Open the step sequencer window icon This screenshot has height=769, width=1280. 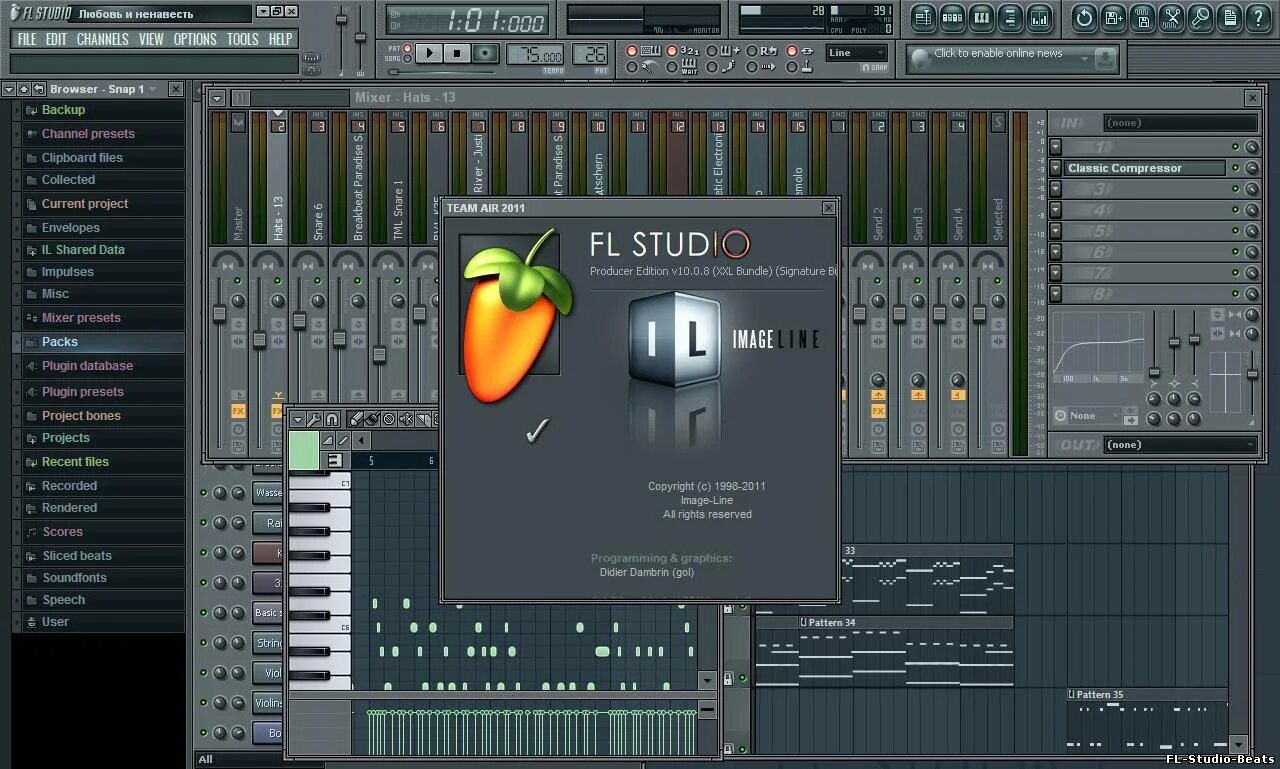pyautogui.click(x=952, y=17)
